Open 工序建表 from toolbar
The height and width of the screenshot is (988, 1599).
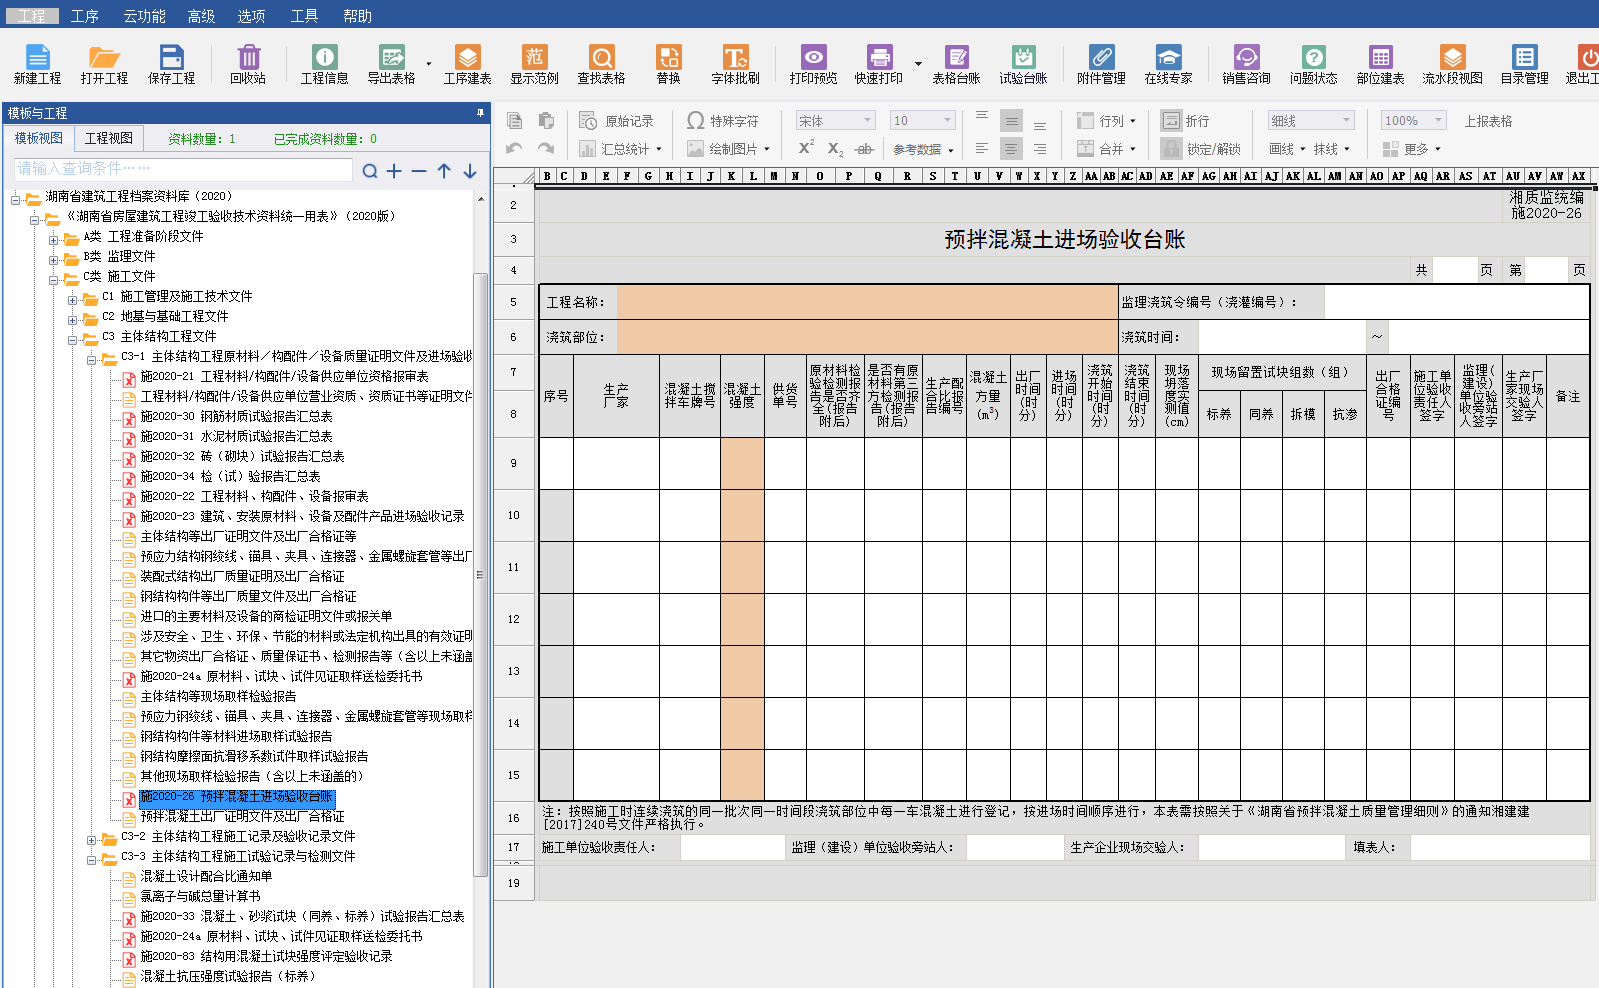coord(467,64)
